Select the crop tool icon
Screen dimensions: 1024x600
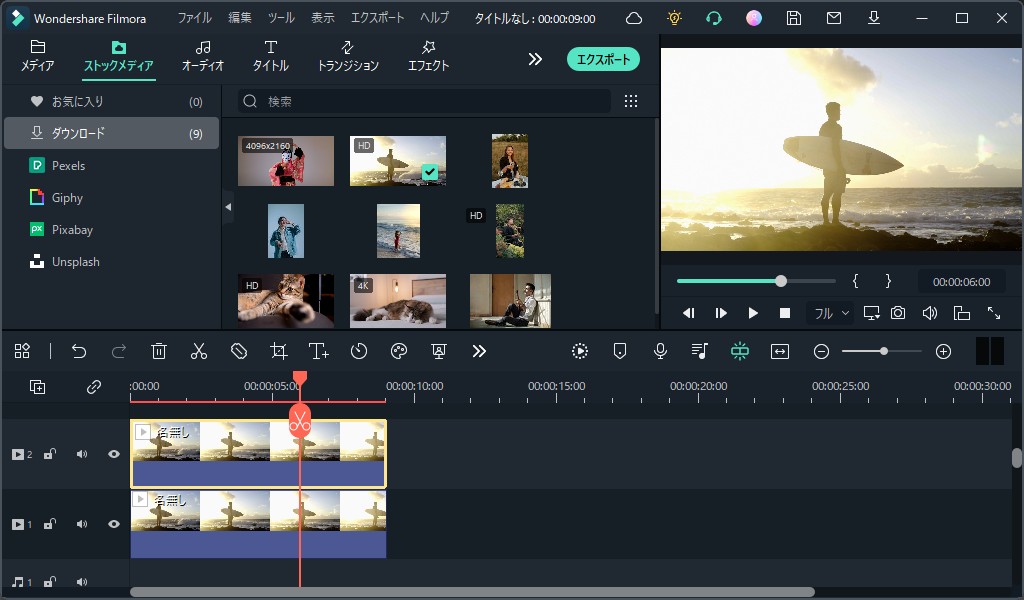[x=279, y=351]
